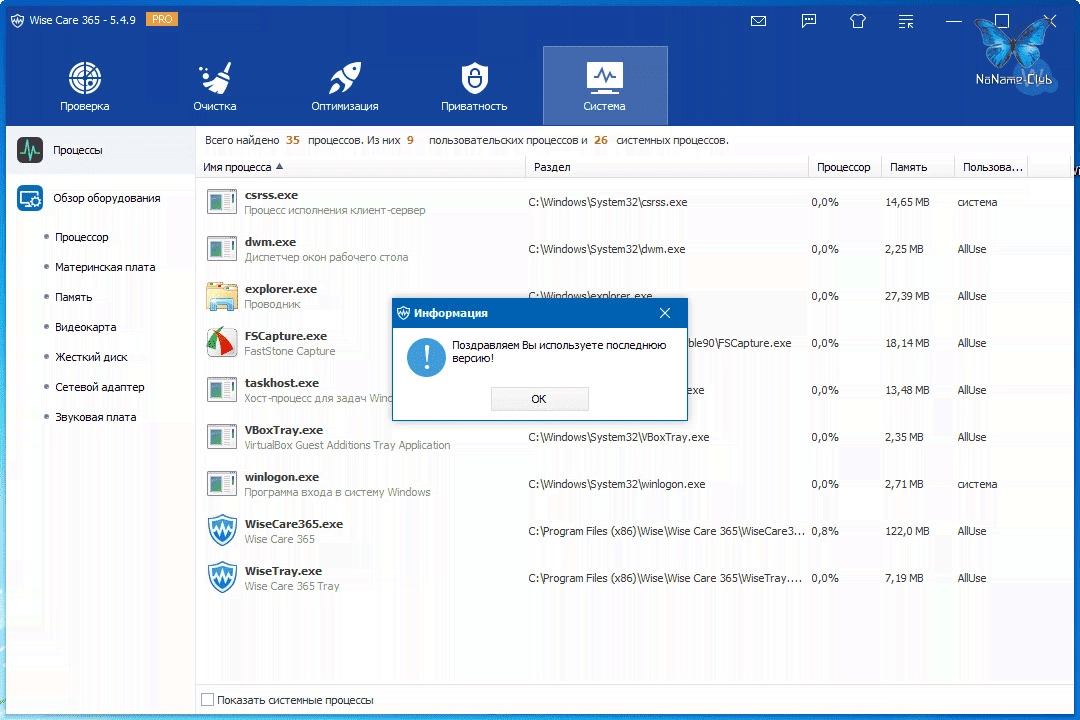
Task: Click the taskhost.exe process icon
Action: coord(222,390)
